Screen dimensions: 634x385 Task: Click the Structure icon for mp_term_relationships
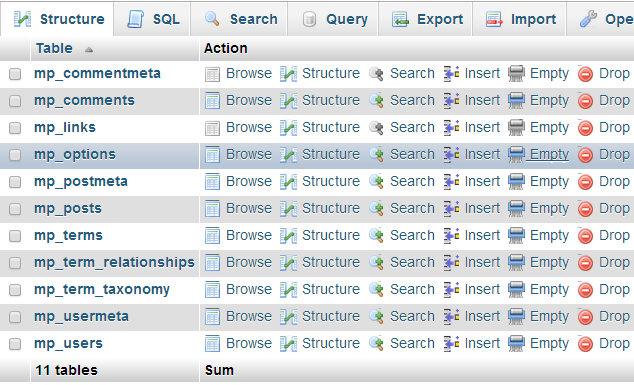(288, 263)
